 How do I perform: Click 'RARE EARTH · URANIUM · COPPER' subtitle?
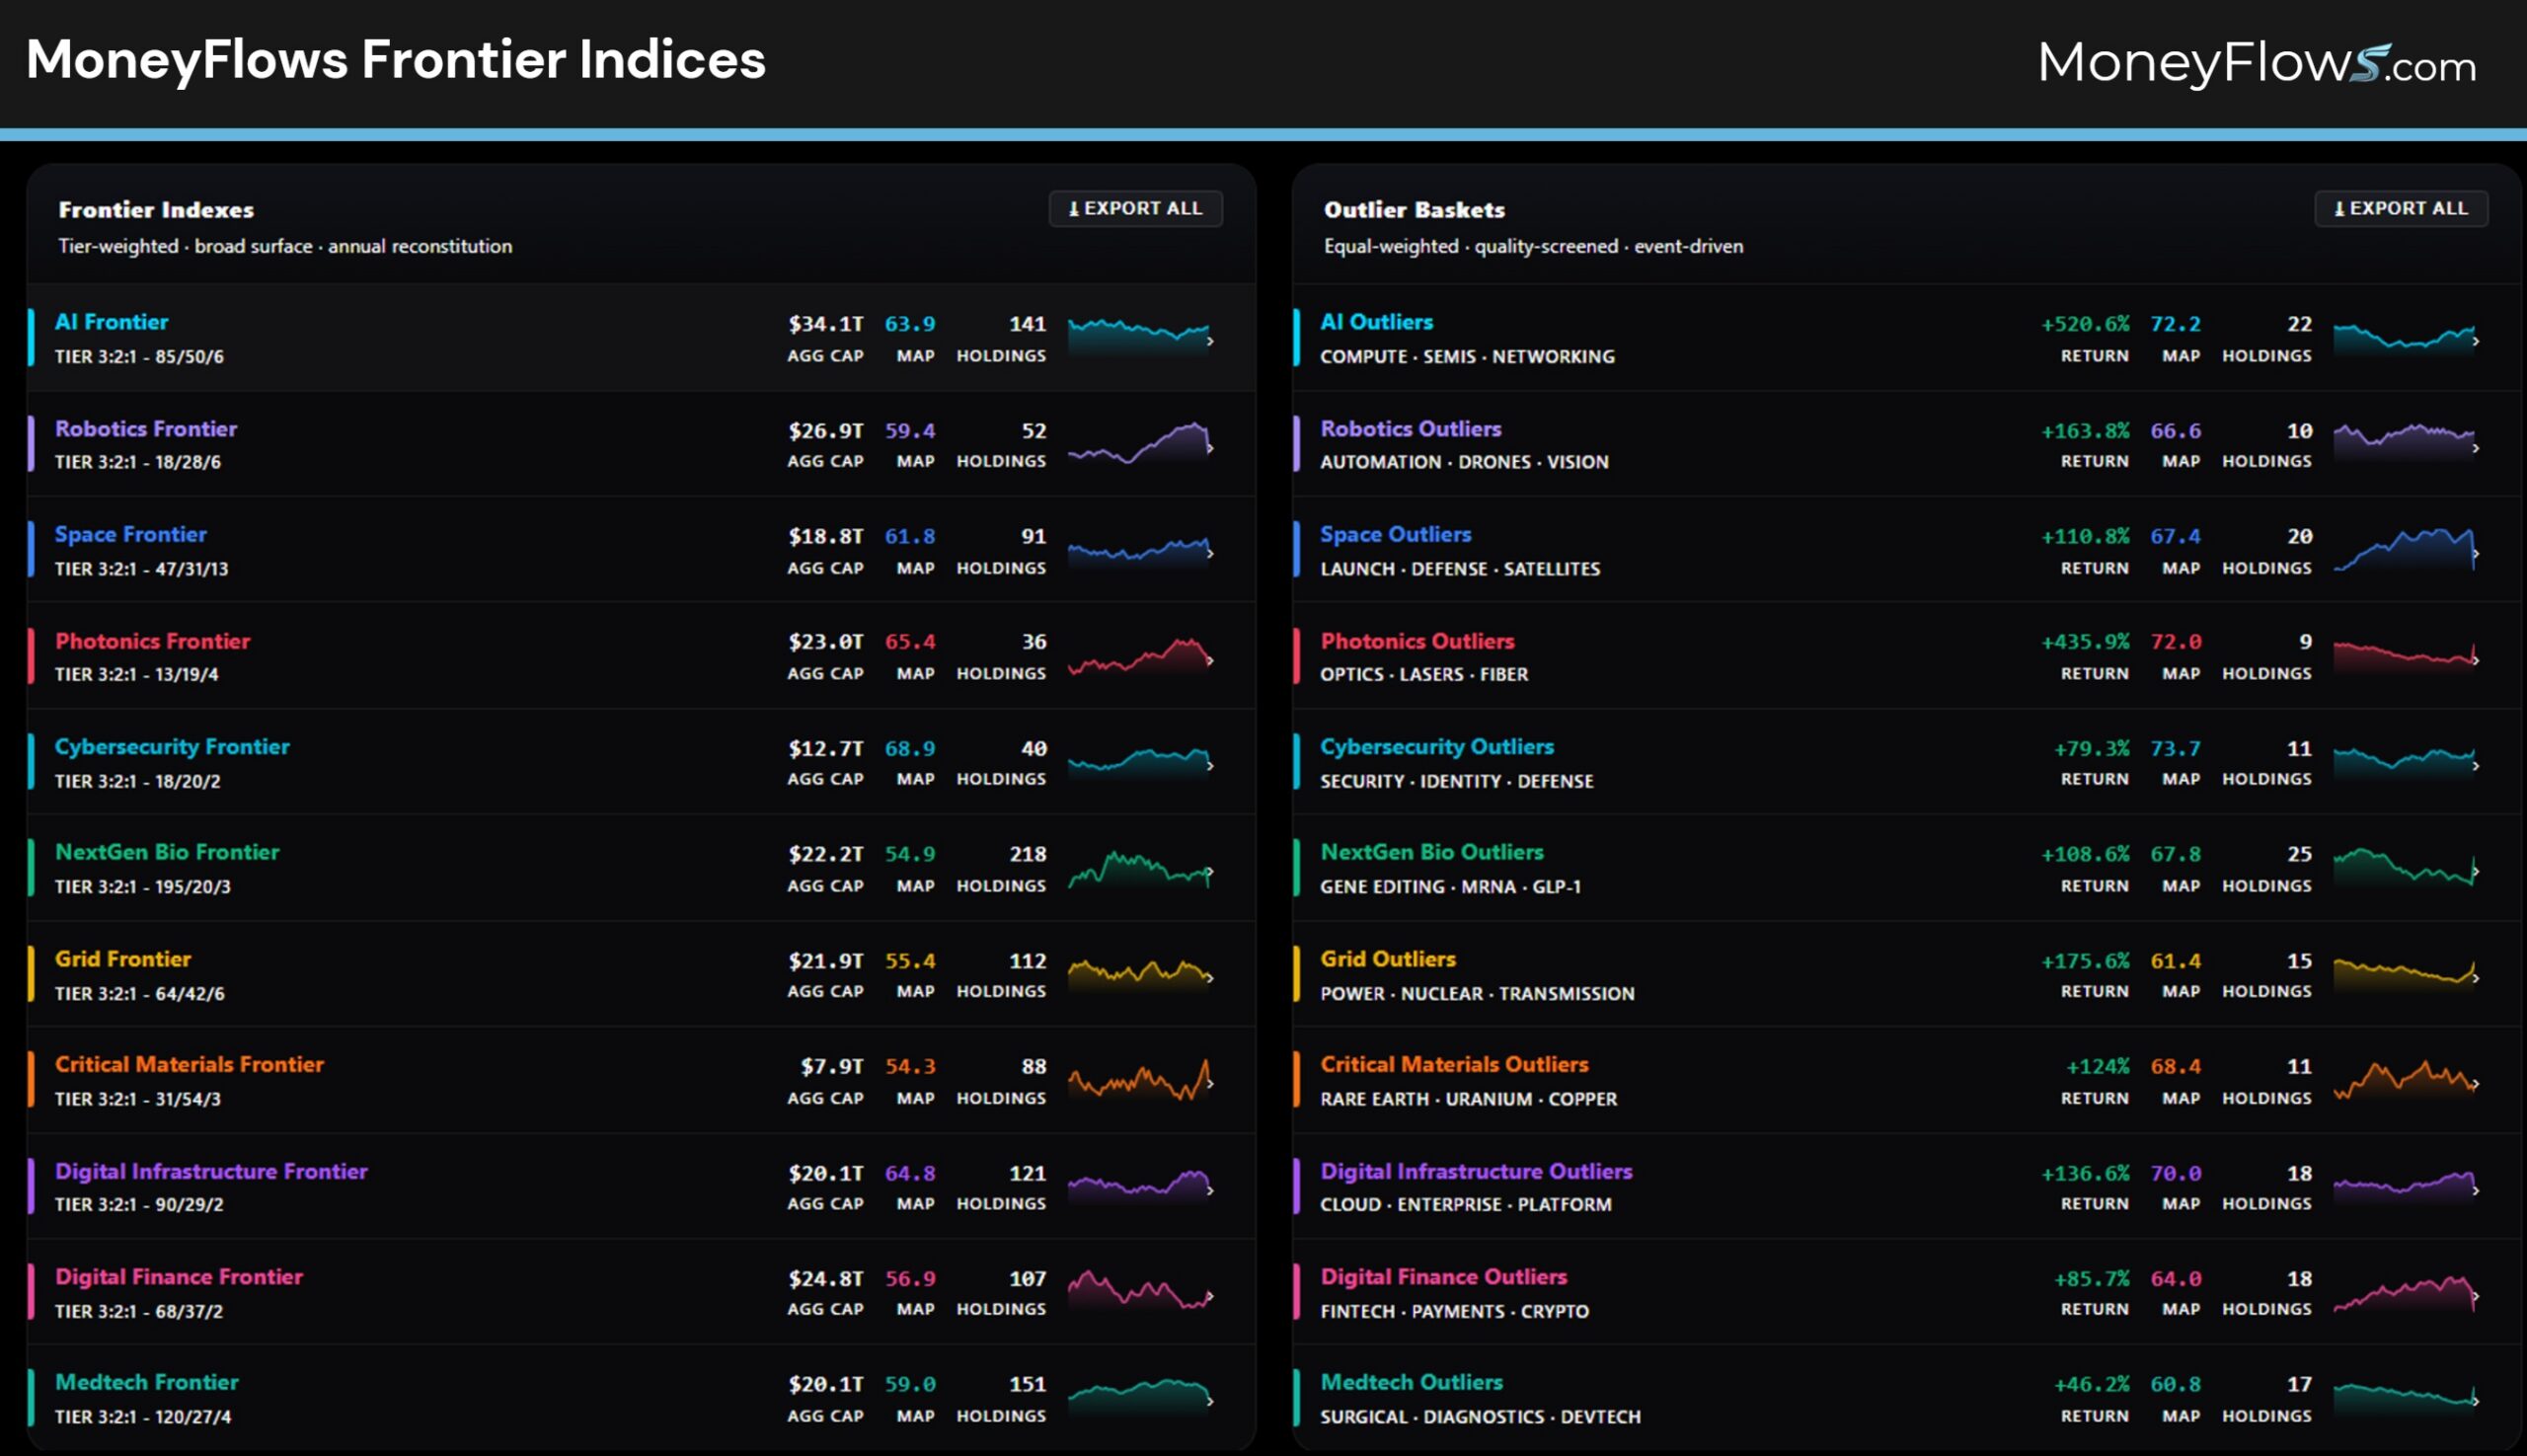coord(1468,1099)
